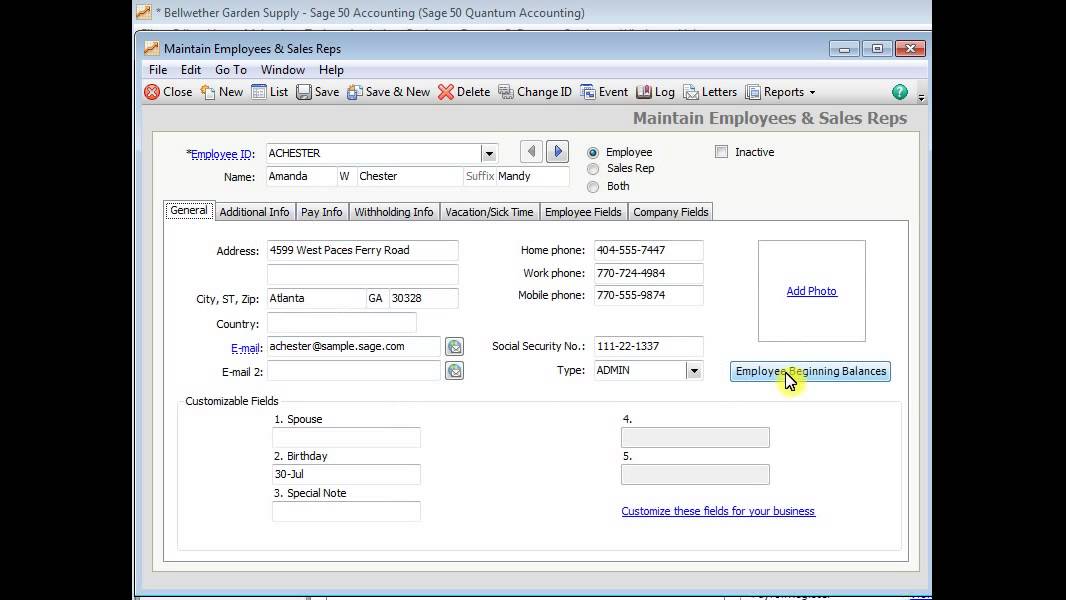
Task: Click Save & New toolbar button
Action: 388,92
